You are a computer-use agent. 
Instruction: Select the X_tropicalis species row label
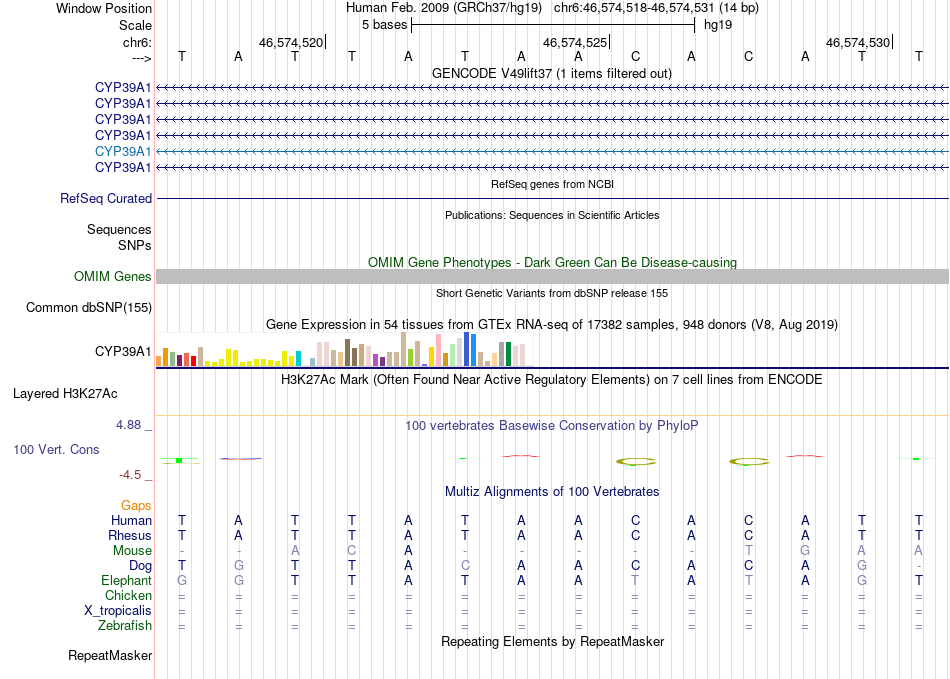(x=118, y=611)
